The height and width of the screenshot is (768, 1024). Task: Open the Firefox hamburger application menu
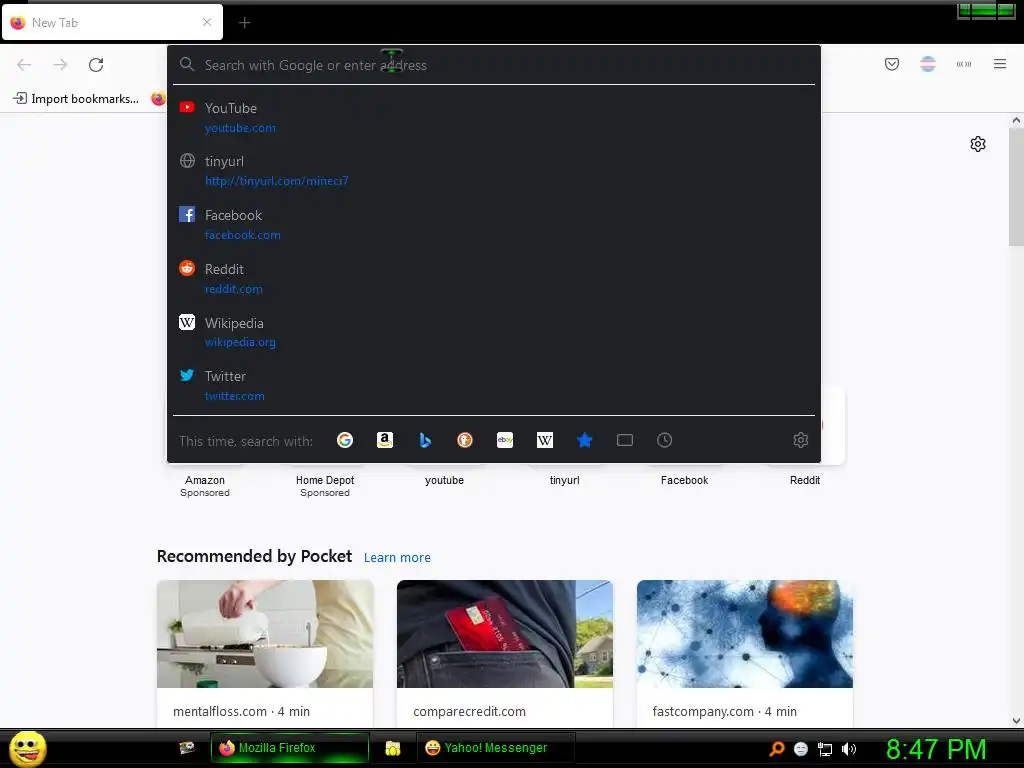[x=1000, y=64]
